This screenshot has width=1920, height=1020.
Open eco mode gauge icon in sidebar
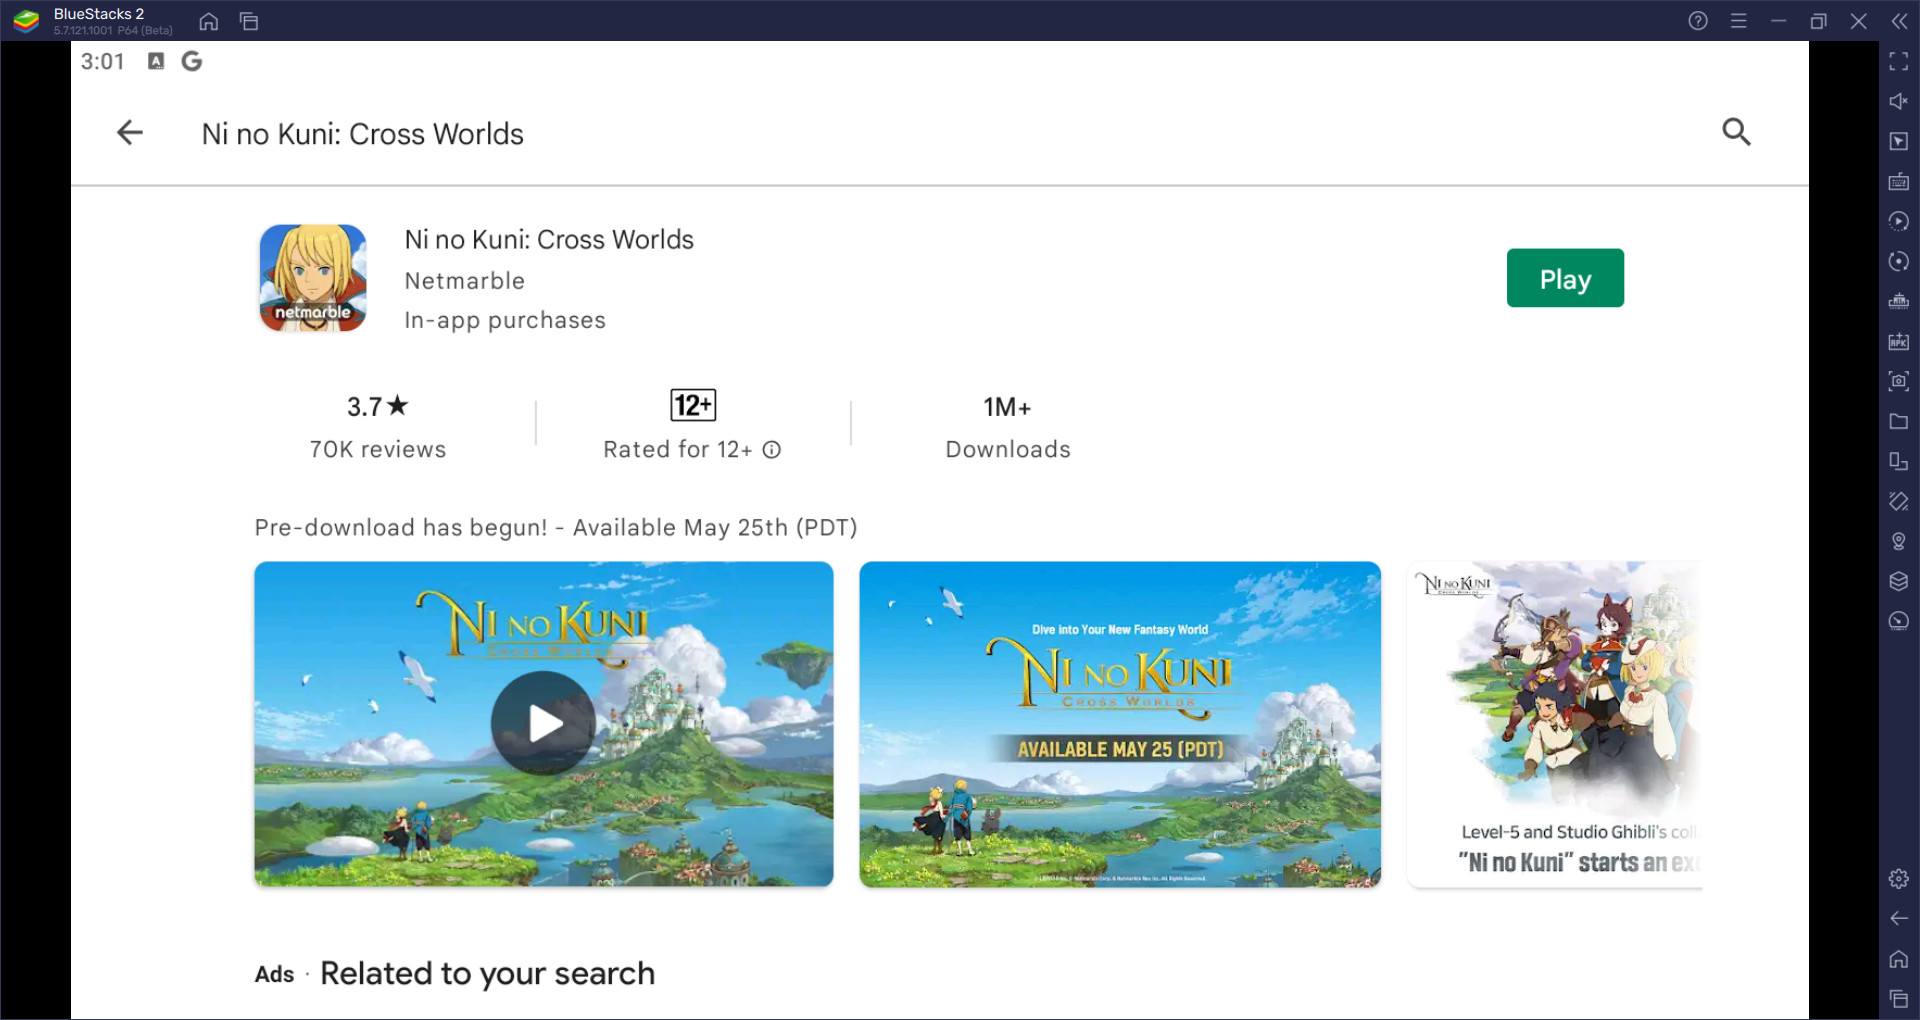pos(1898,621)
